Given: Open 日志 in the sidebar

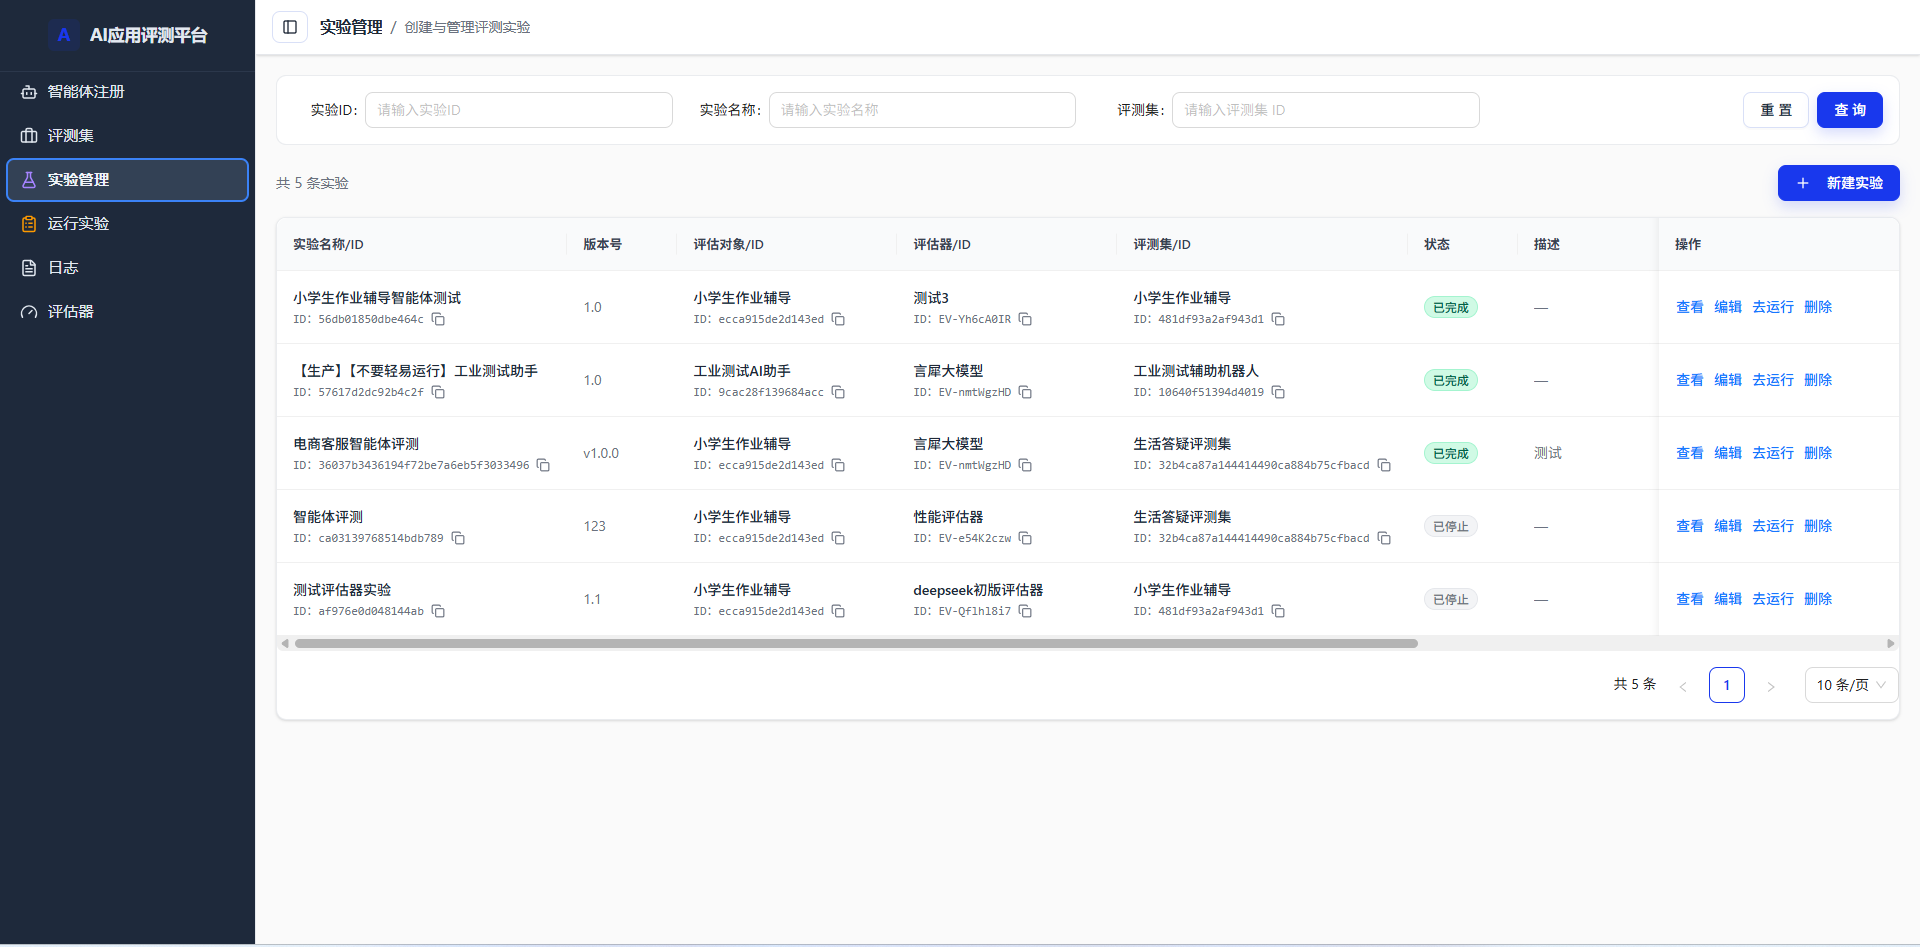Looking at the screenshot, I should 127,268.
